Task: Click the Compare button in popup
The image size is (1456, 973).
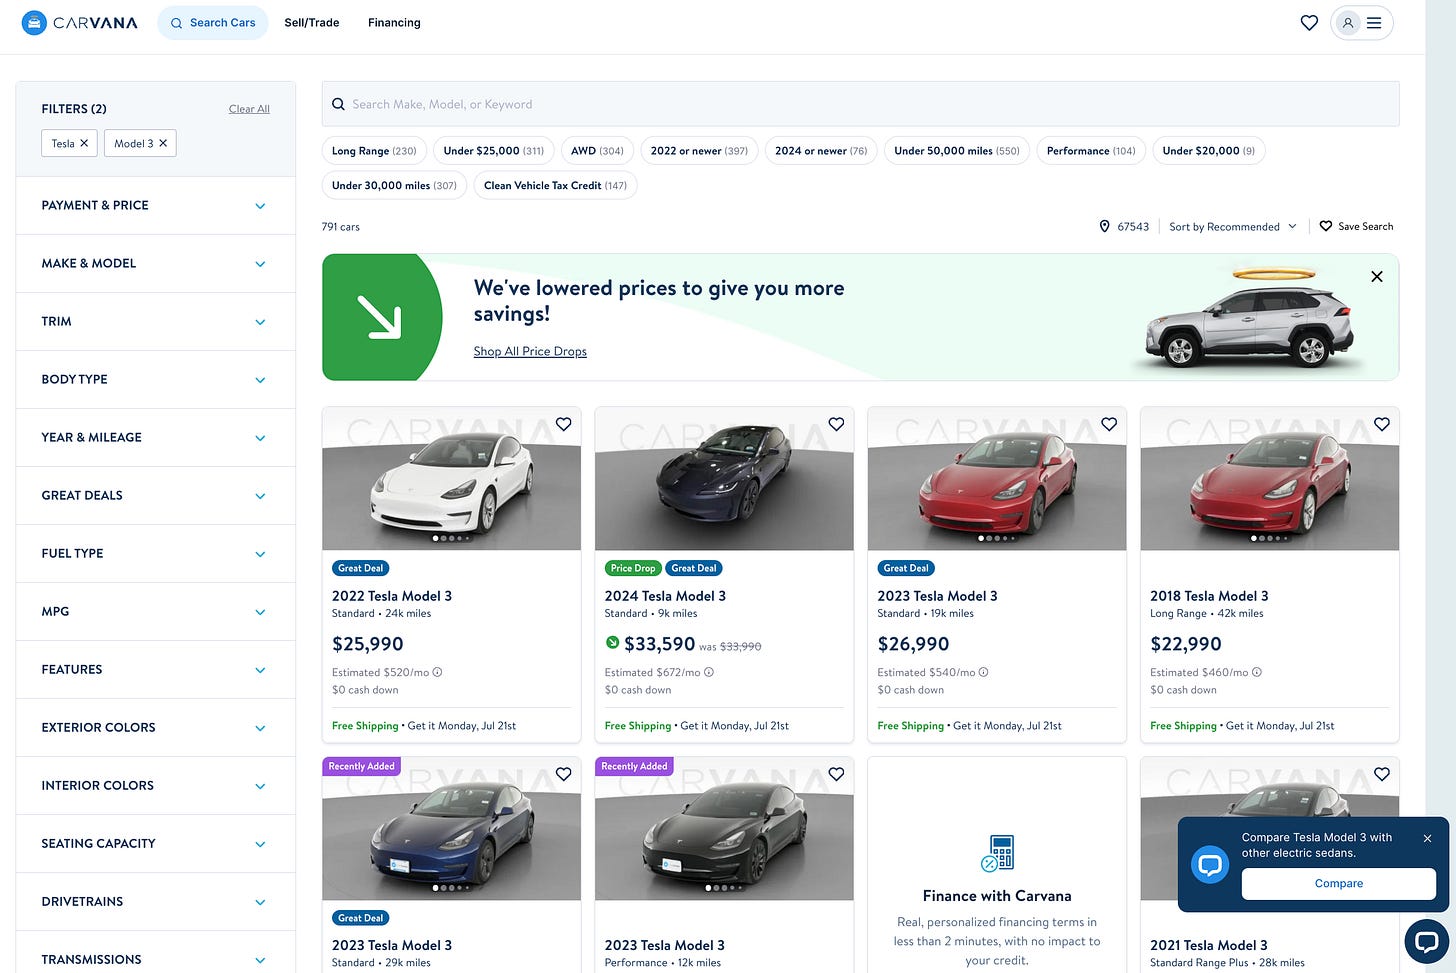Action: point(1338,884)
